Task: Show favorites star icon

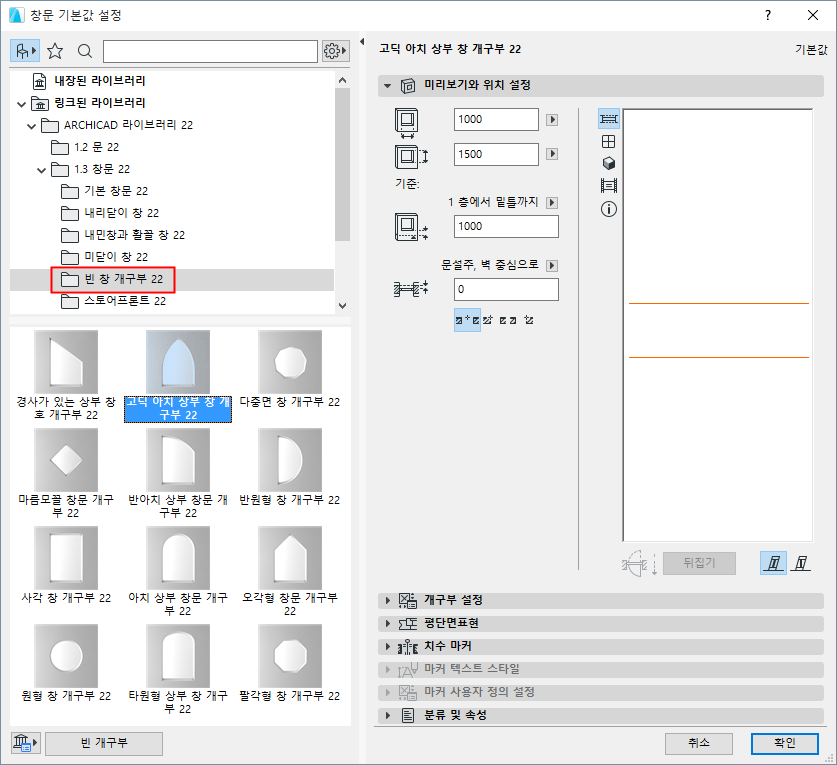Action: pyautogui.click(x=55, y=51)
